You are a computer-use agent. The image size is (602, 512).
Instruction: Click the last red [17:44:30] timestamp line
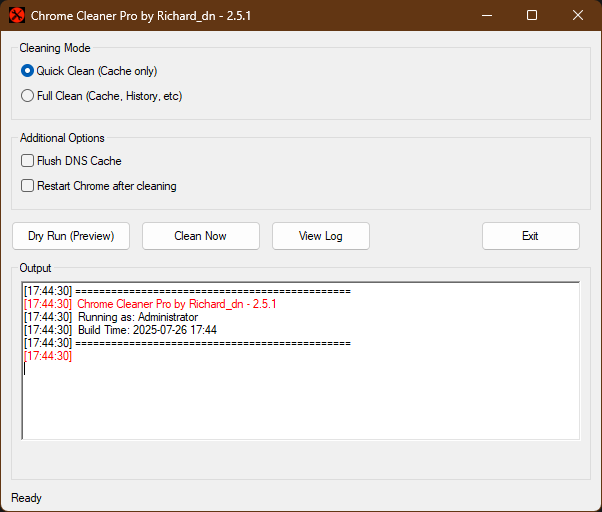click(x=48, y=356)
